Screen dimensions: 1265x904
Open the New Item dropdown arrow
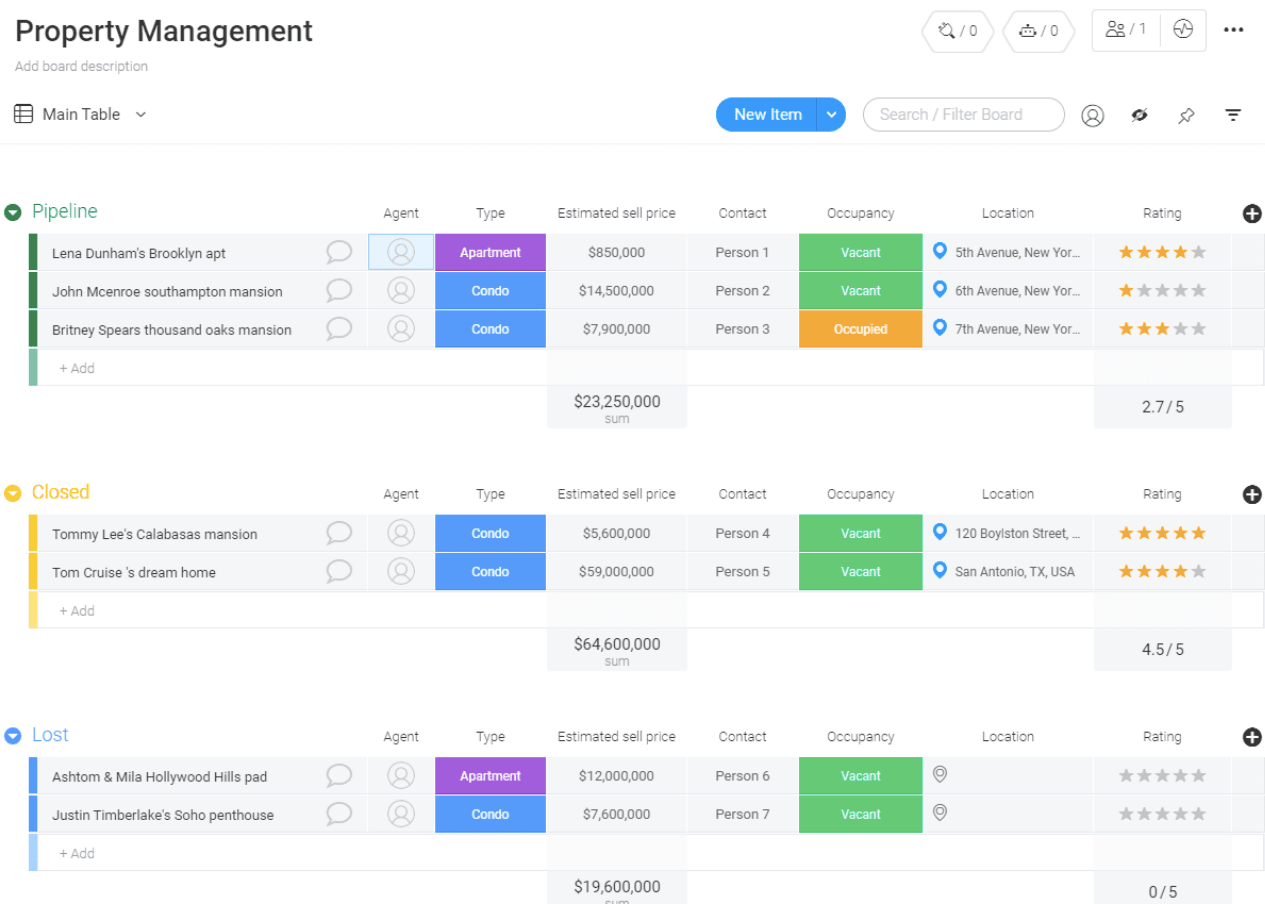[x=831, y=114]
